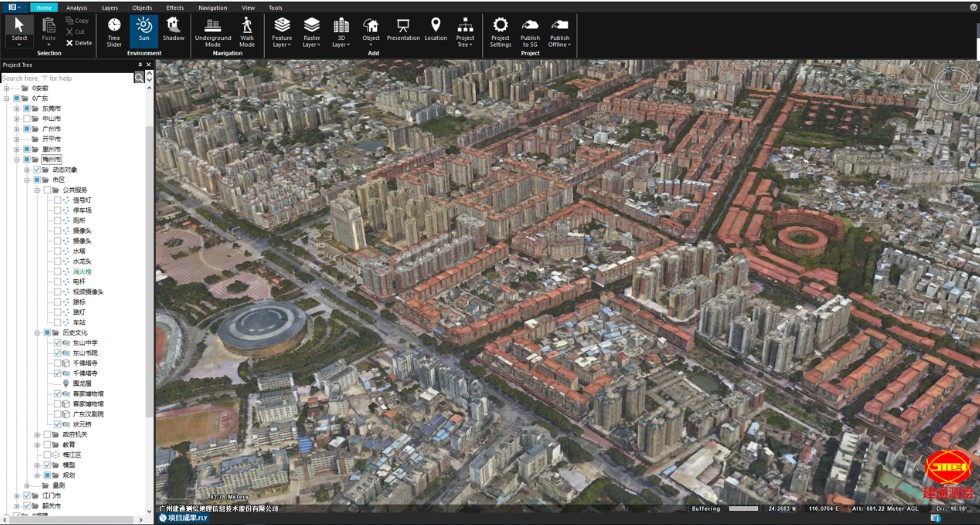This screenshot has width=980, height=525.
Task: Open the application menu button top-left
Action: click(14, 8)
